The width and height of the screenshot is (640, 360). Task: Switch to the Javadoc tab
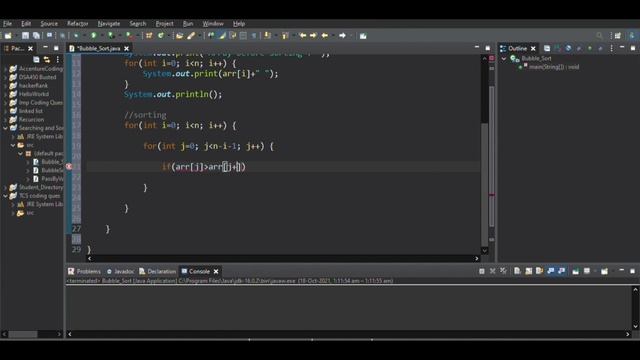pos(120,271)
